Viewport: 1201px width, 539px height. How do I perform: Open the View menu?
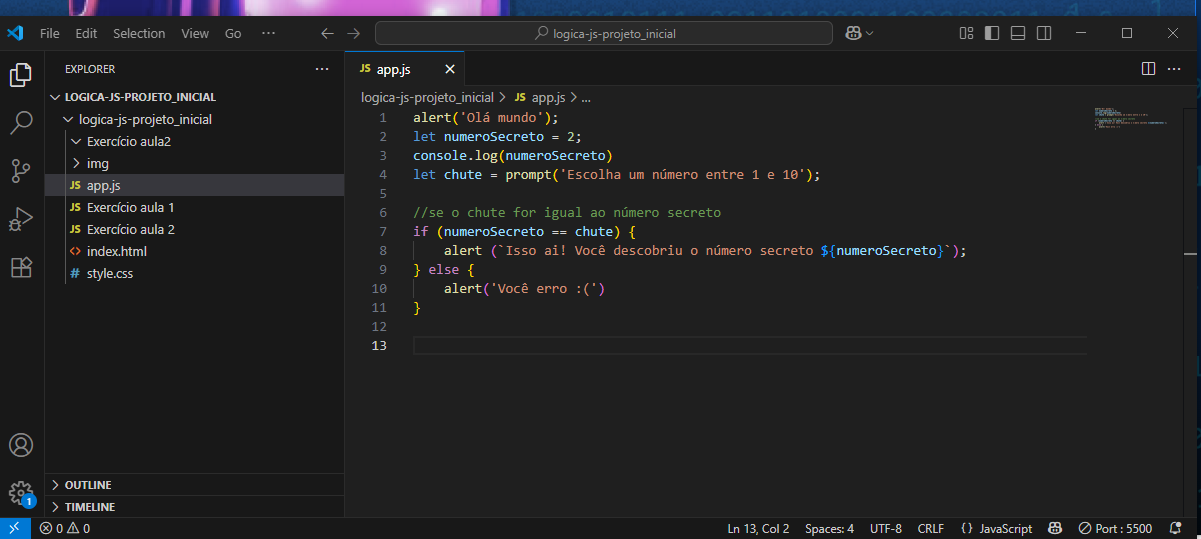(x=195, y=33)
